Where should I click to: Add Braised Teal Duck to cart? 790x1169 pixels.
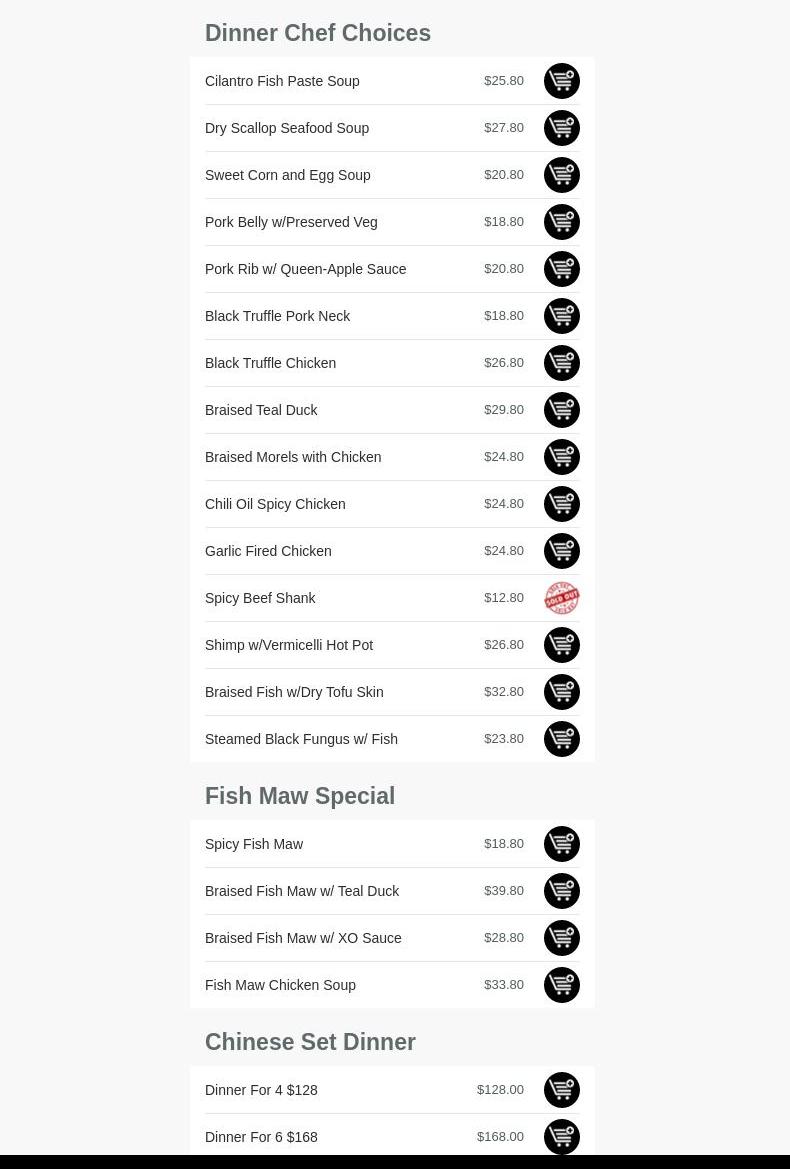(x=561, y=410)
